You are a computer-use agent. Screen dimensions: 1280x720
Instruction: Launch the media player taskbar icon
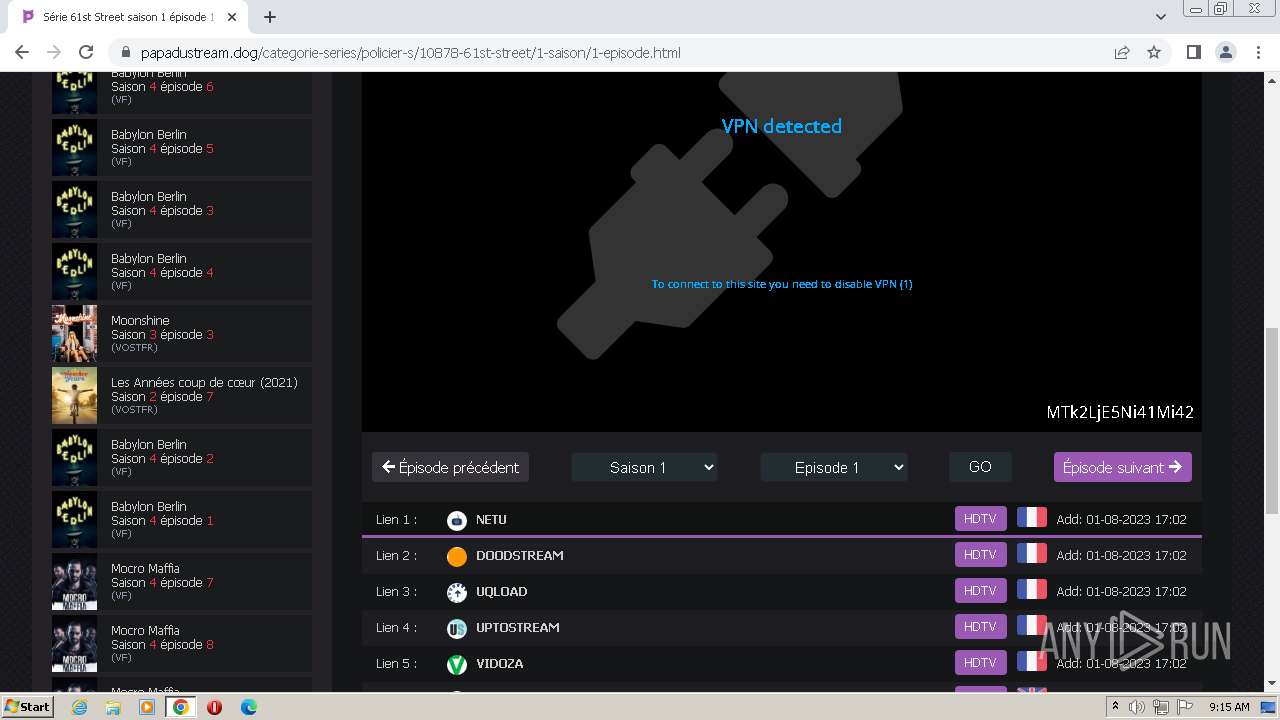click(147, 707)
